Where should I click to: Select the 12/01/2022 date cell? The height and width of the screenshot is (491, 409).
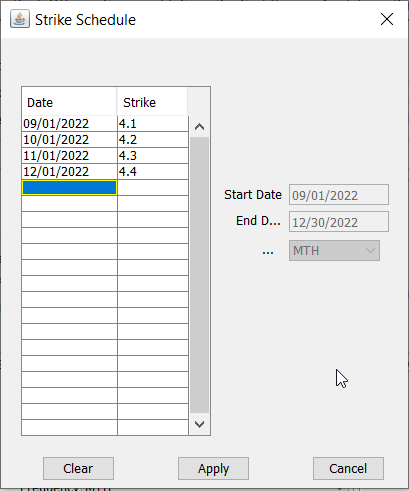[x=69, y=172]
